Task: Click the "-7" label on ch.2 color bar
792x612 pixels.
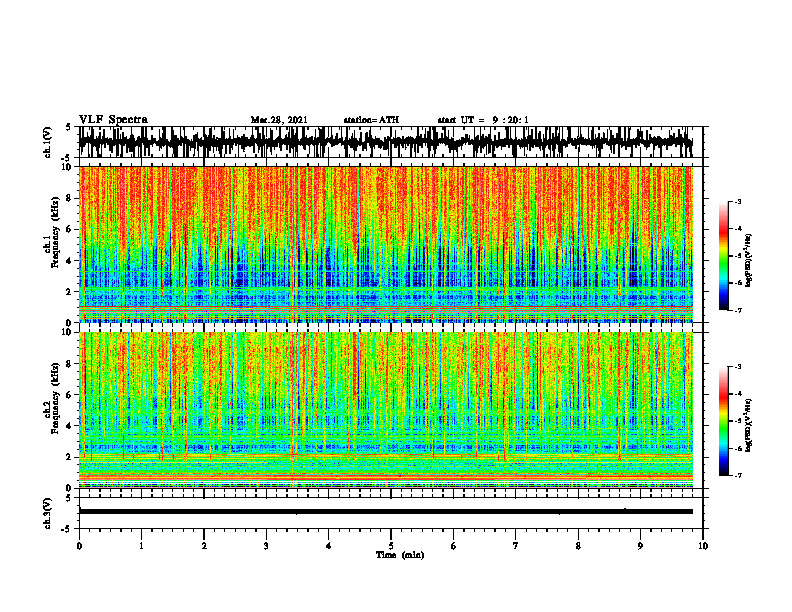Action: pyautogui.click(x=737, y=475)
